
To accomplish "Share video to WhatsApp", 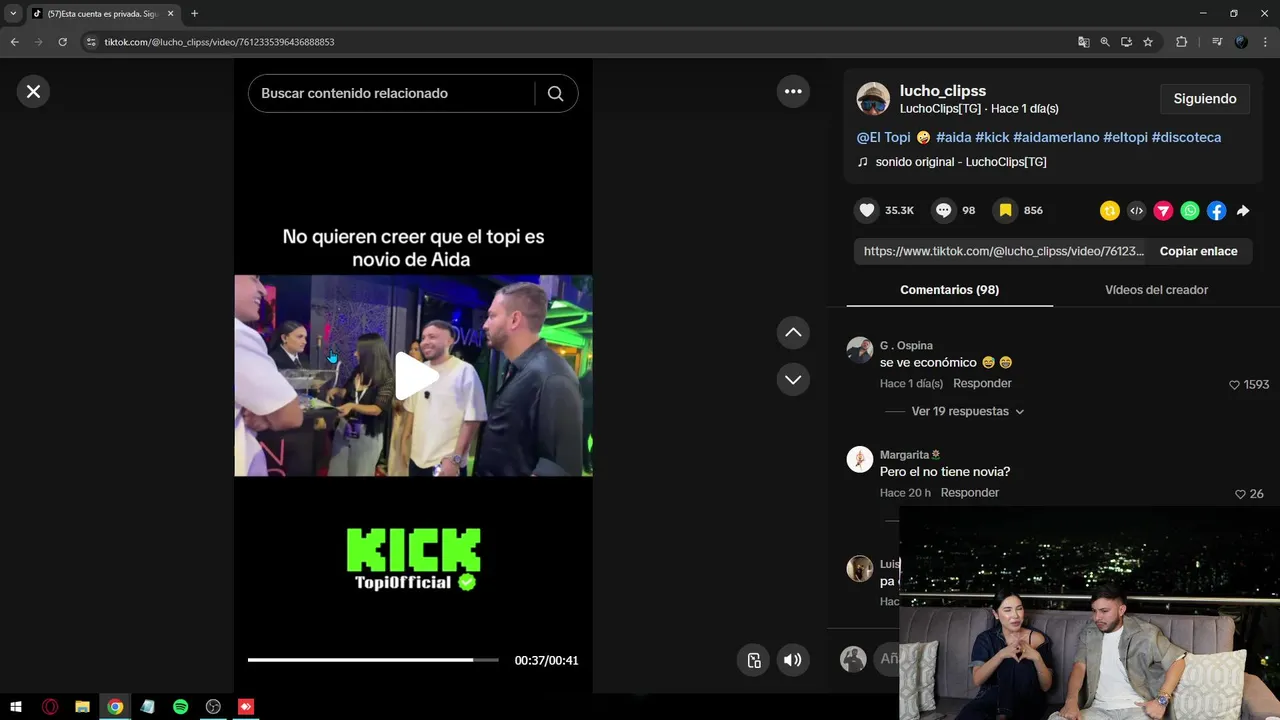I will 1190,210.
